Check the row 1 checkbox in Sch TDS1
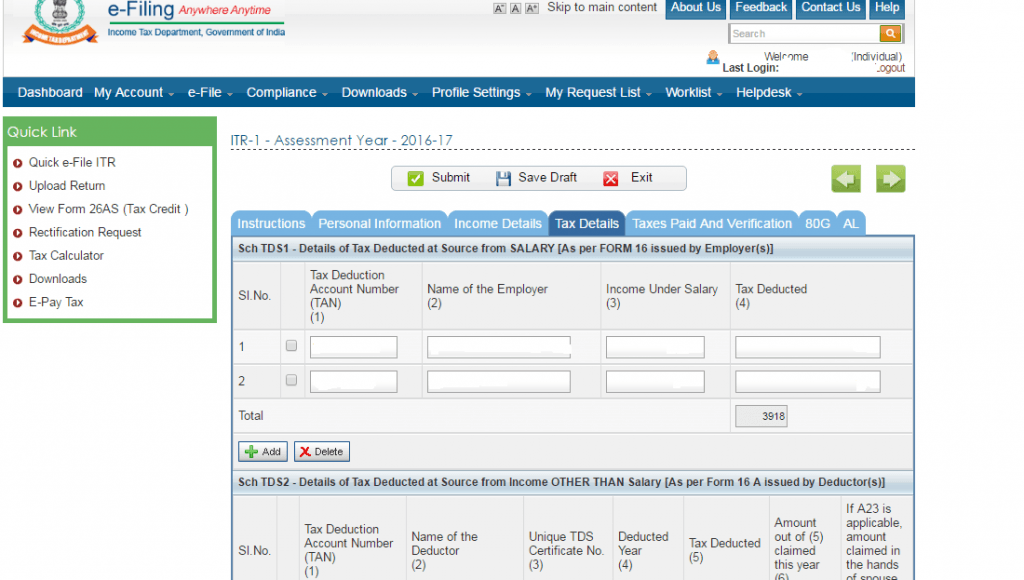 291,346
